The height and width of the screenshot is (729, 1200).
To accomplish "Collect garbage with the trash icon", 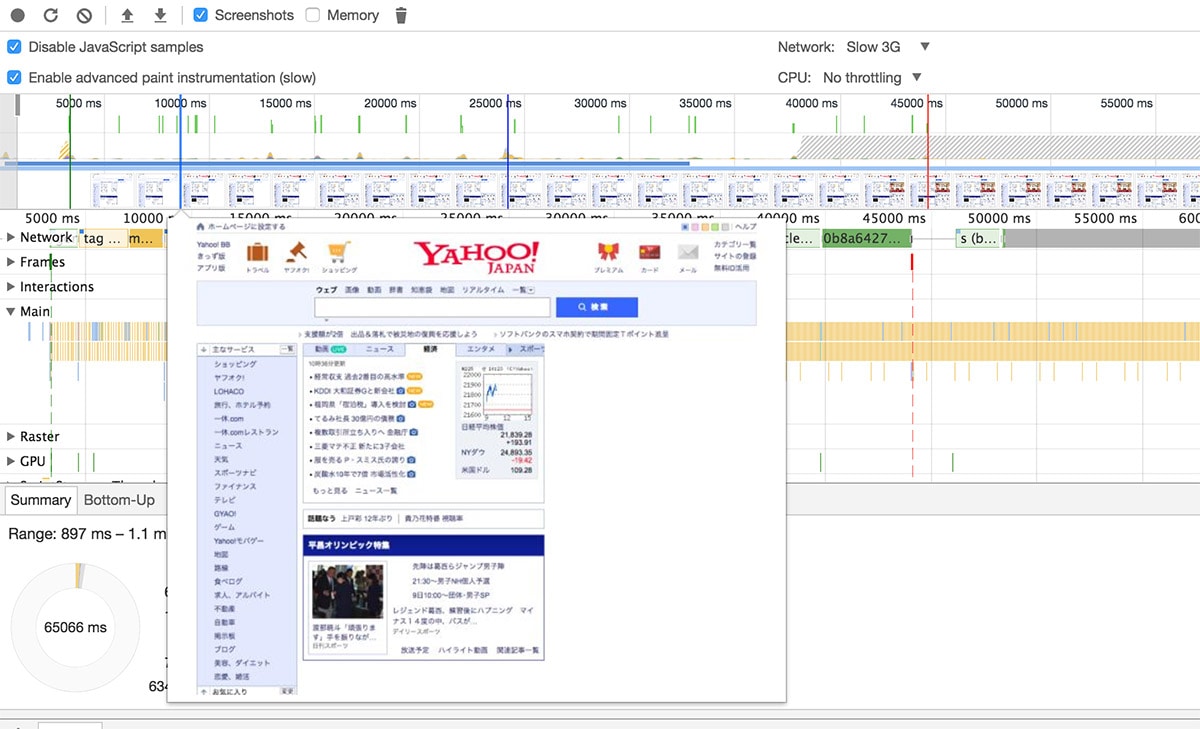I will tap(401, 16).
